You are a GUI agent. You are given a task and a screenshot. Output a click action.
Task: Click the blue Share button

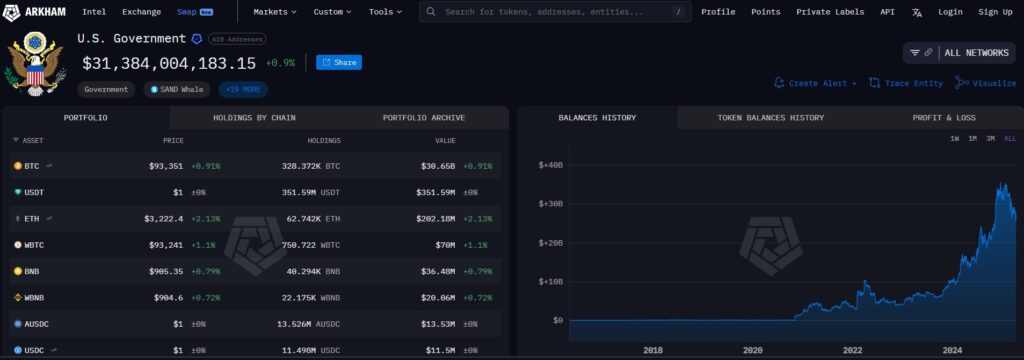[x=339, y=62]
